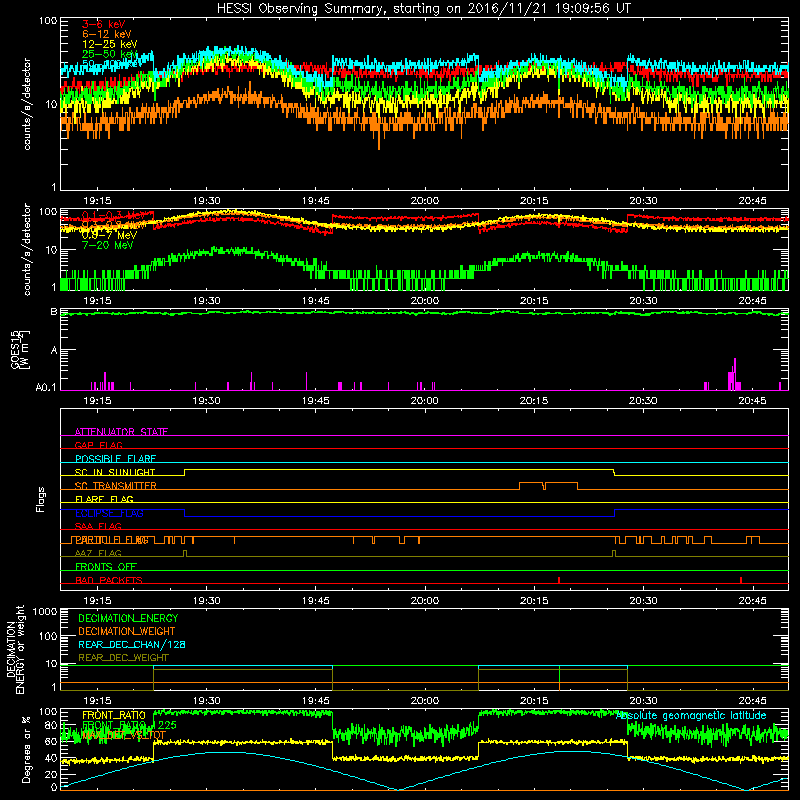
Task: Select the SAA_FLAG label
Action: tap(98, 527)
